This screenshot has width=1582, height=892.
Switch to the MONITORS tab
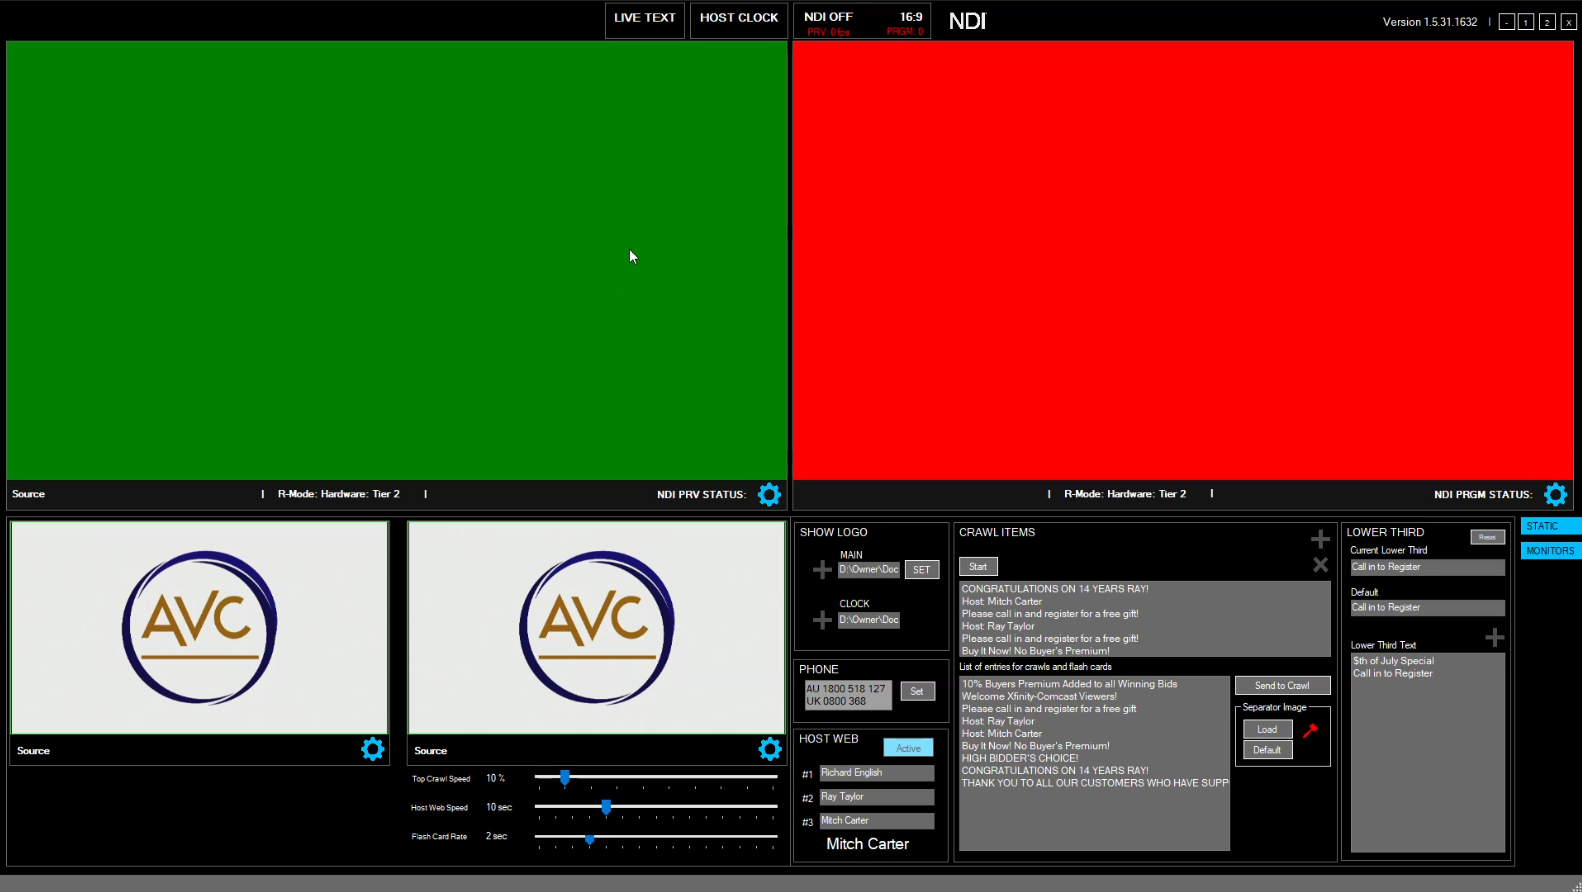click(1550, 551)
